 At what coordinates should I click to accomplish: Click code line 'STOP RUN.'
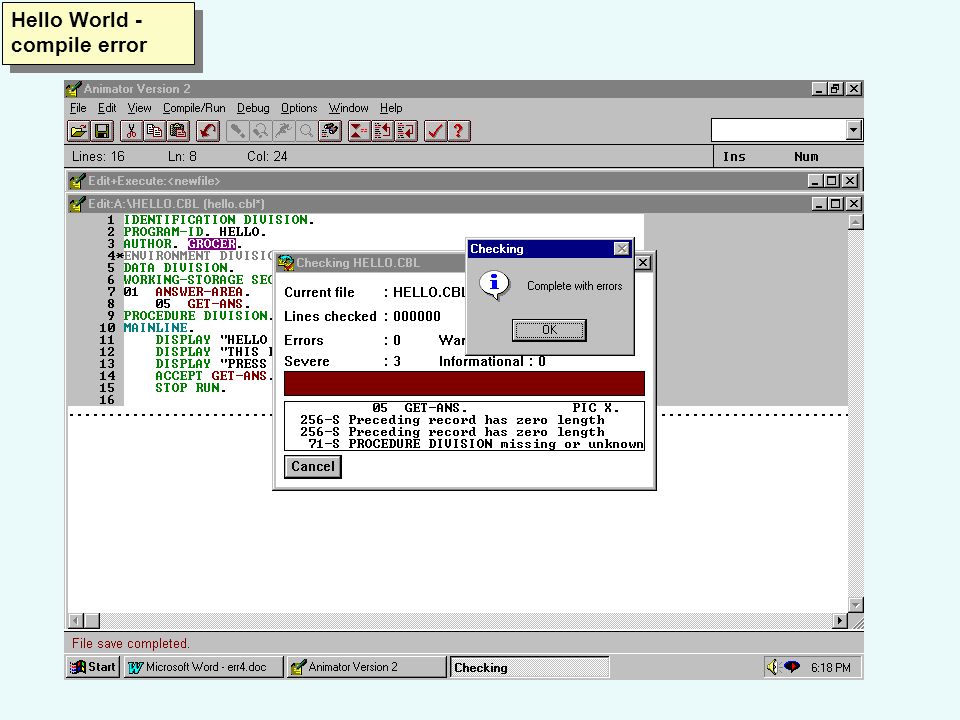[x=191, y=388]
